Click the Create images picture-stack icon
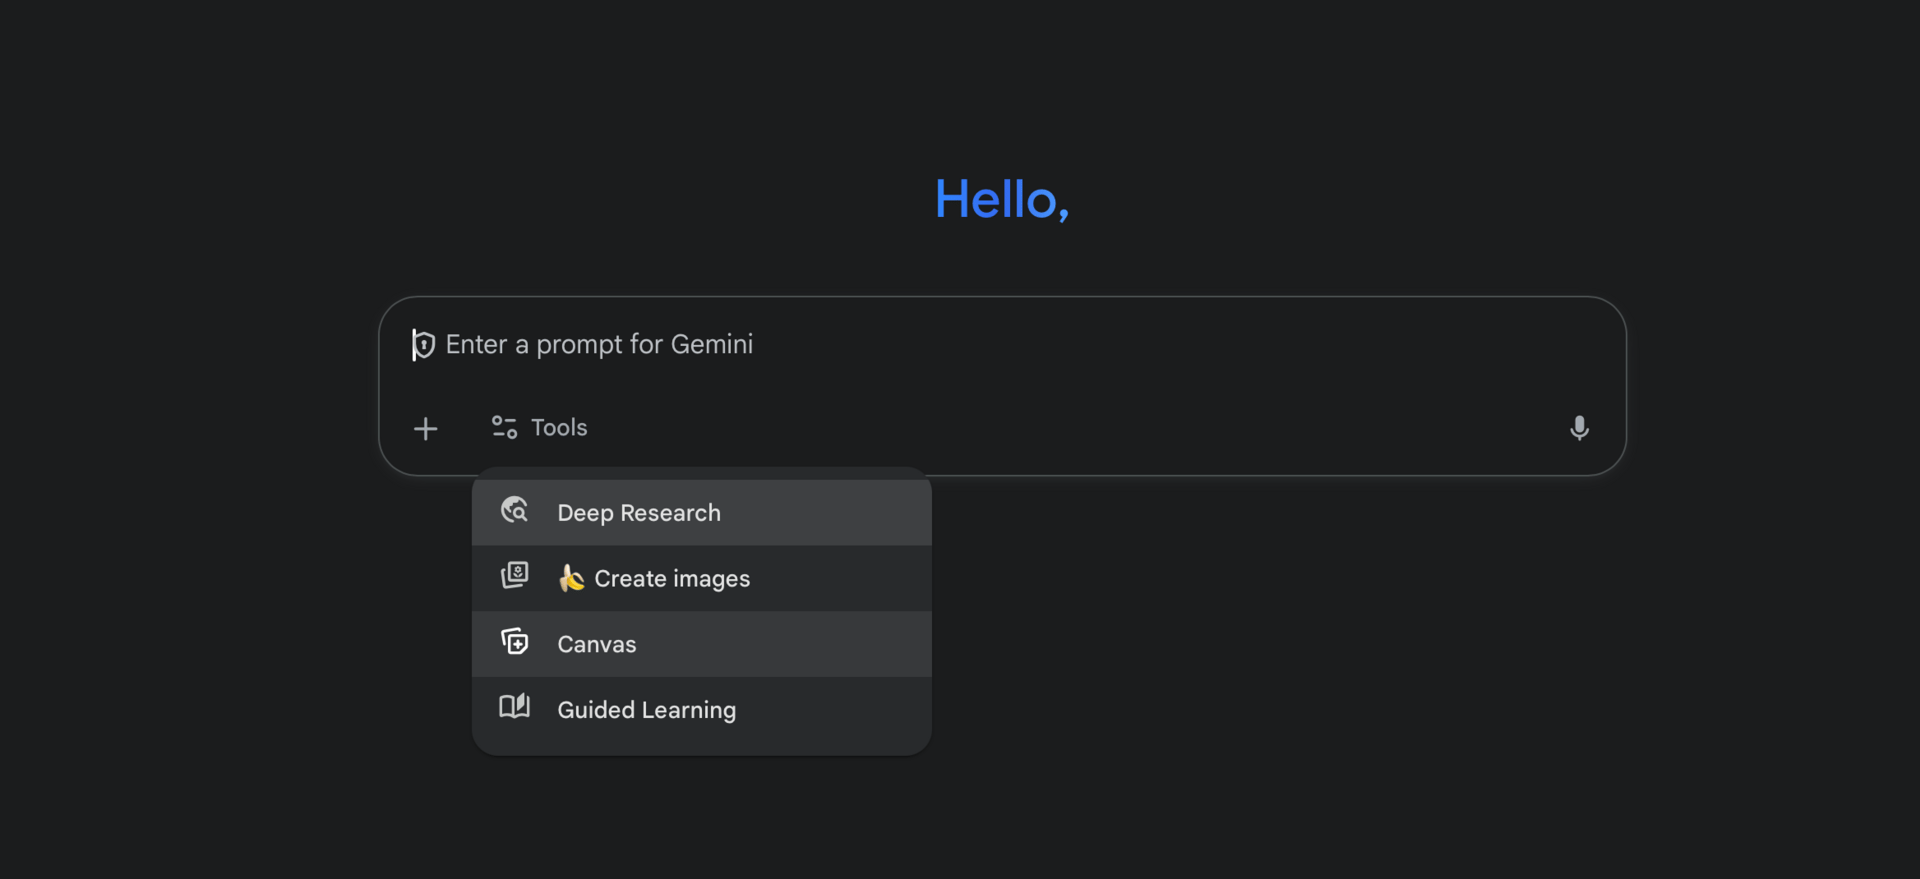This screenshot has width=1920, height=879. [515, 576]
